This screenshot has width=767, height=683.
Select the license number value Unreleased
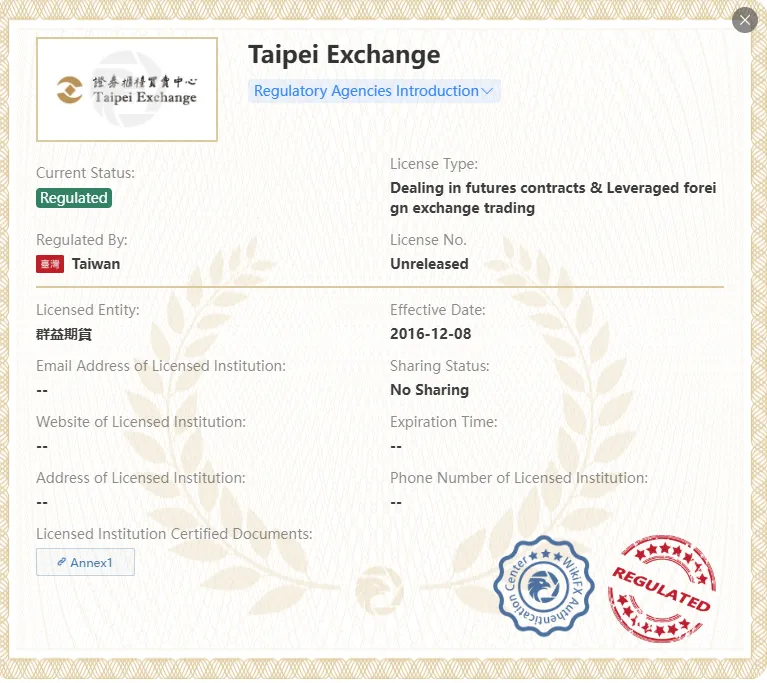coord(429,264)
